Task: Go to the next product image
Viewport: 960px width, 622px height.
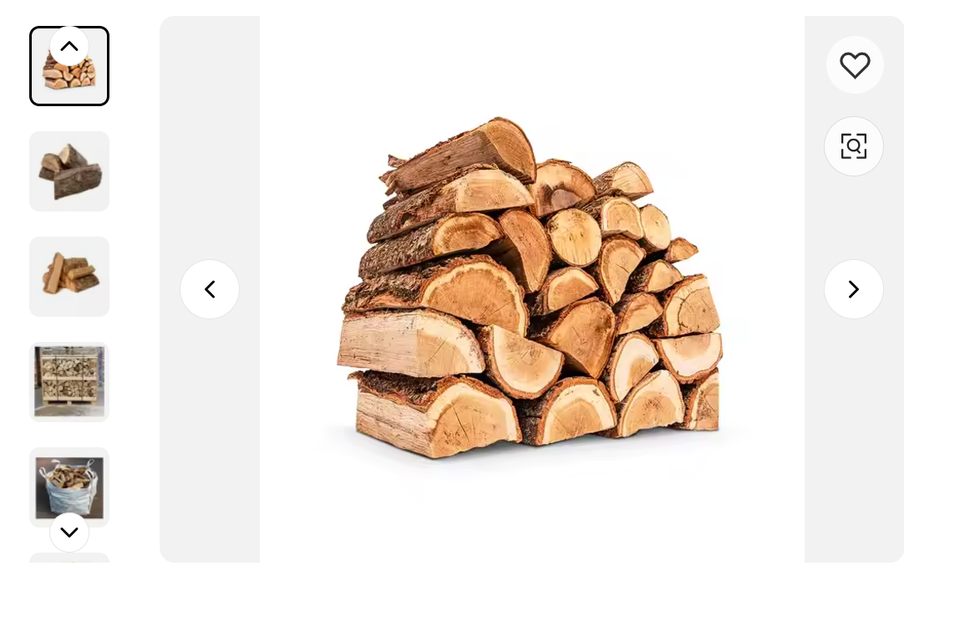Action: tap(853, 289)
